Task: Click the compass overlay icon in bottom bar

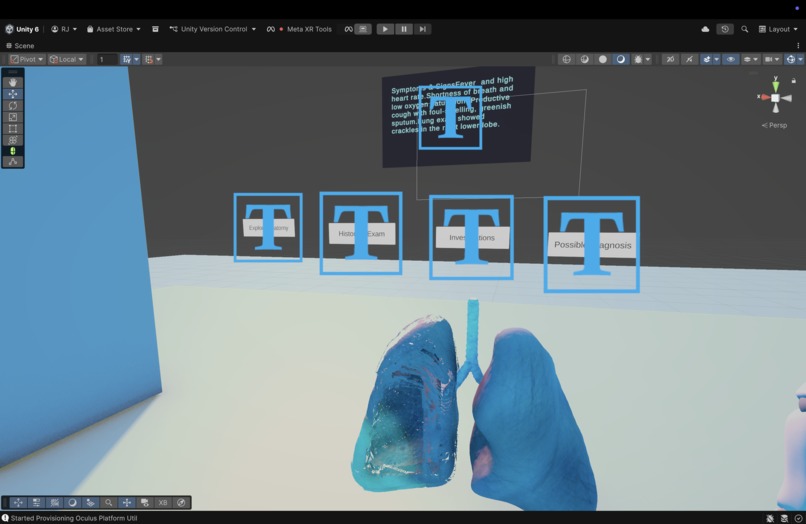Action: (181, 502)
